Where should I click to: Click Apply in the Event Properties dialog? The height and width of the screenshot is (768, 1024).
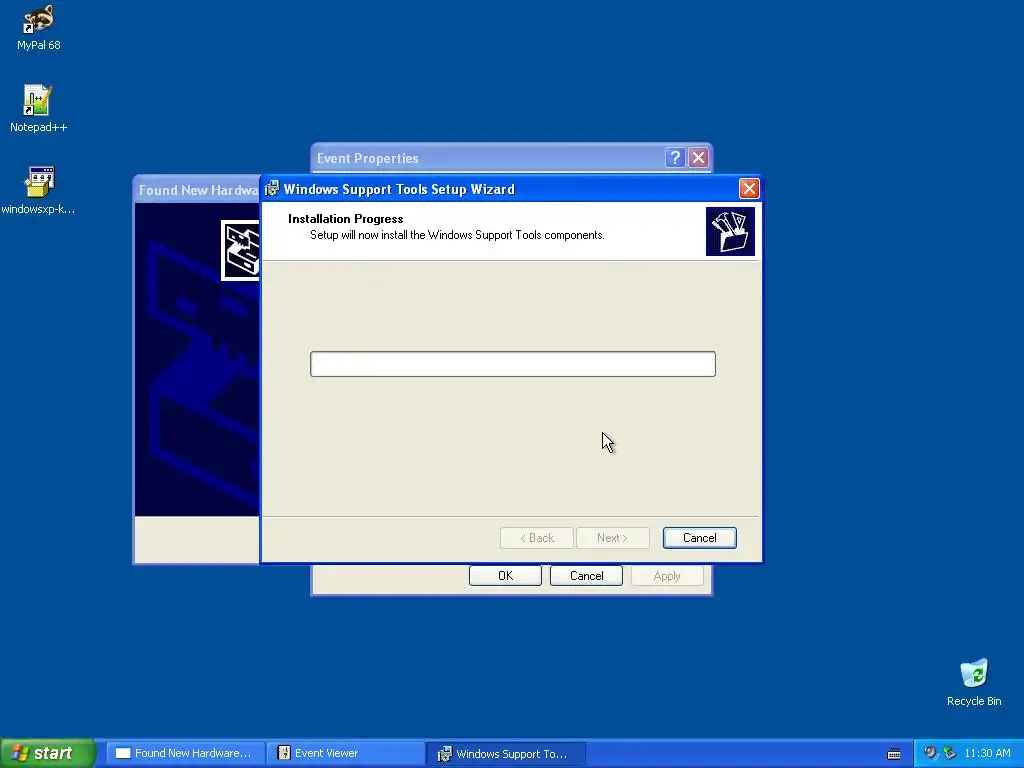(667, 575)
